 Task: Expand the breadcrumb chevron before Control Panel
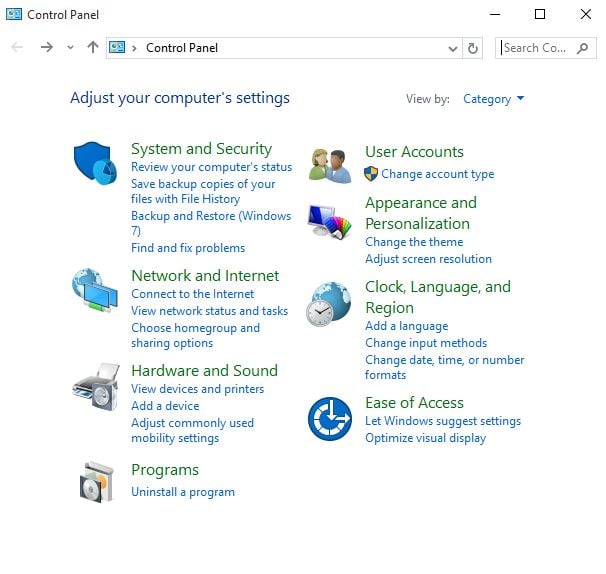tap(134, 48)
